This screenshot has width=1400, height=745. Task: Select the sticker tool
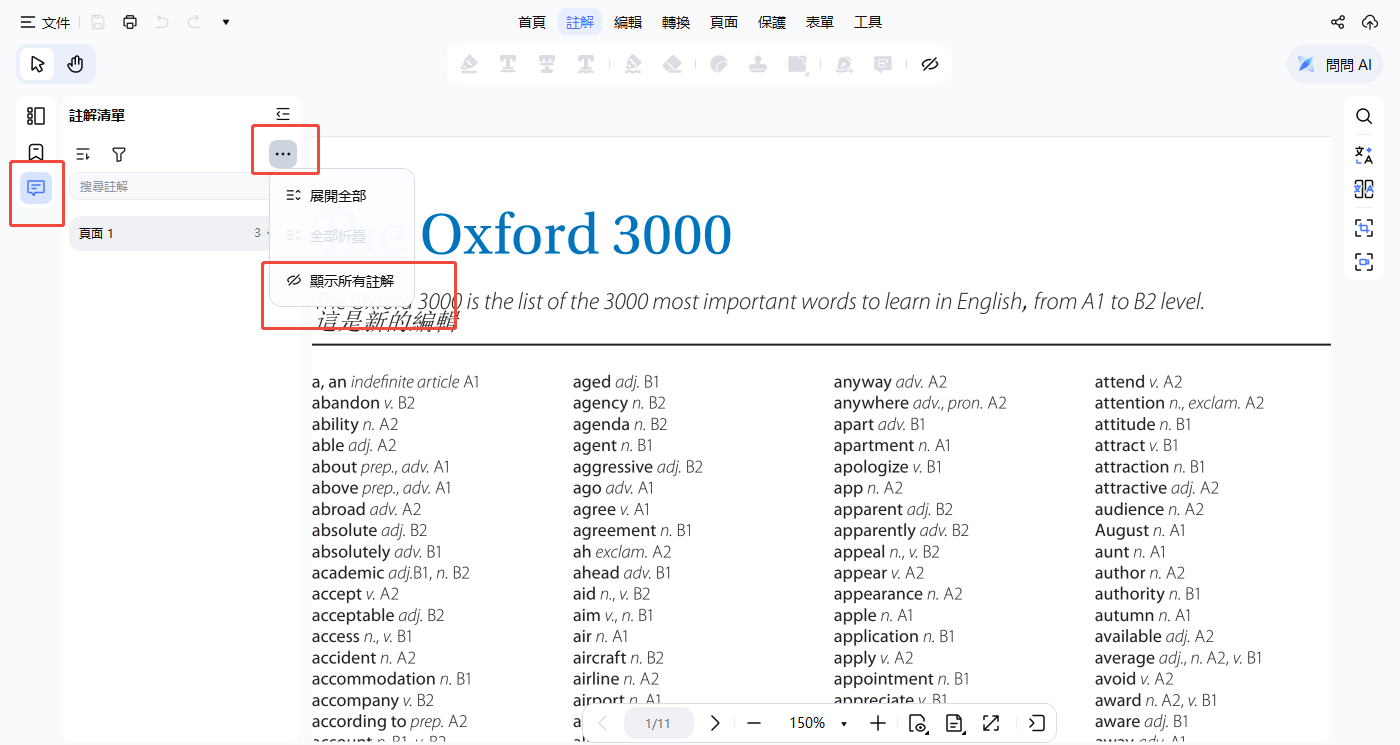pyautogui.click(x=719, y=64)
